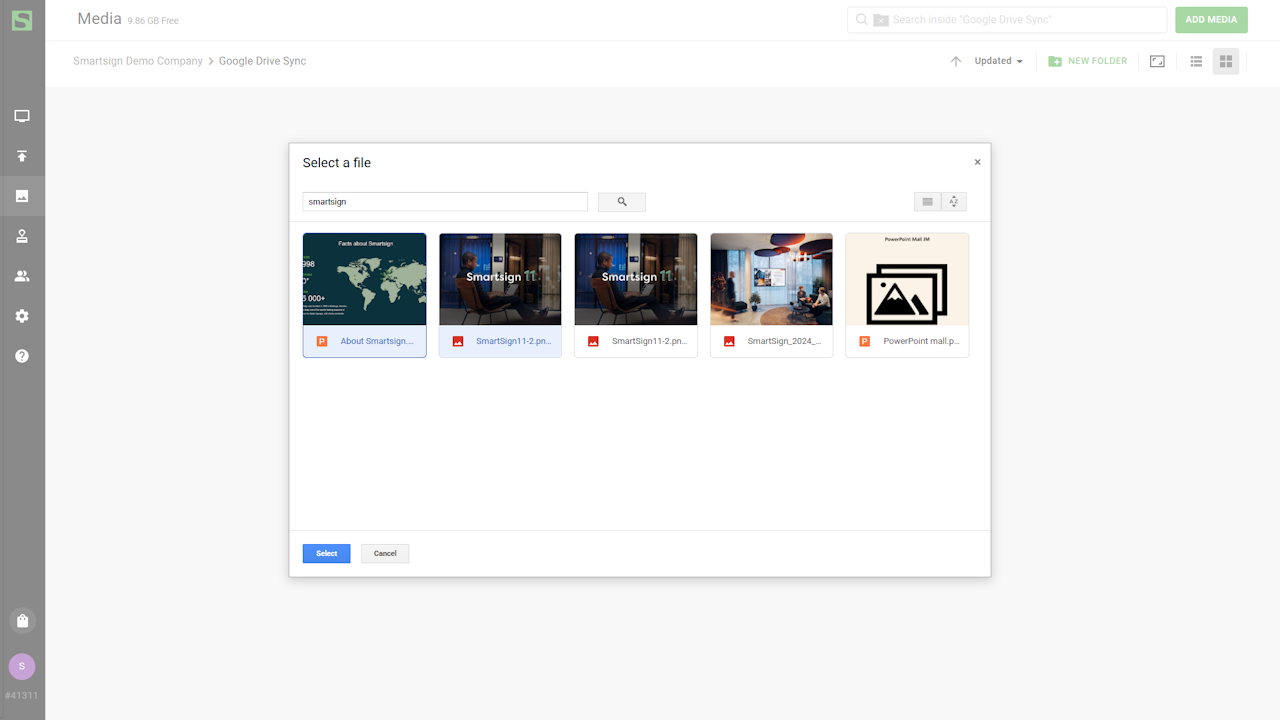
Task: Open the Settings gear in the sidebar
Action: pos(22,316)
